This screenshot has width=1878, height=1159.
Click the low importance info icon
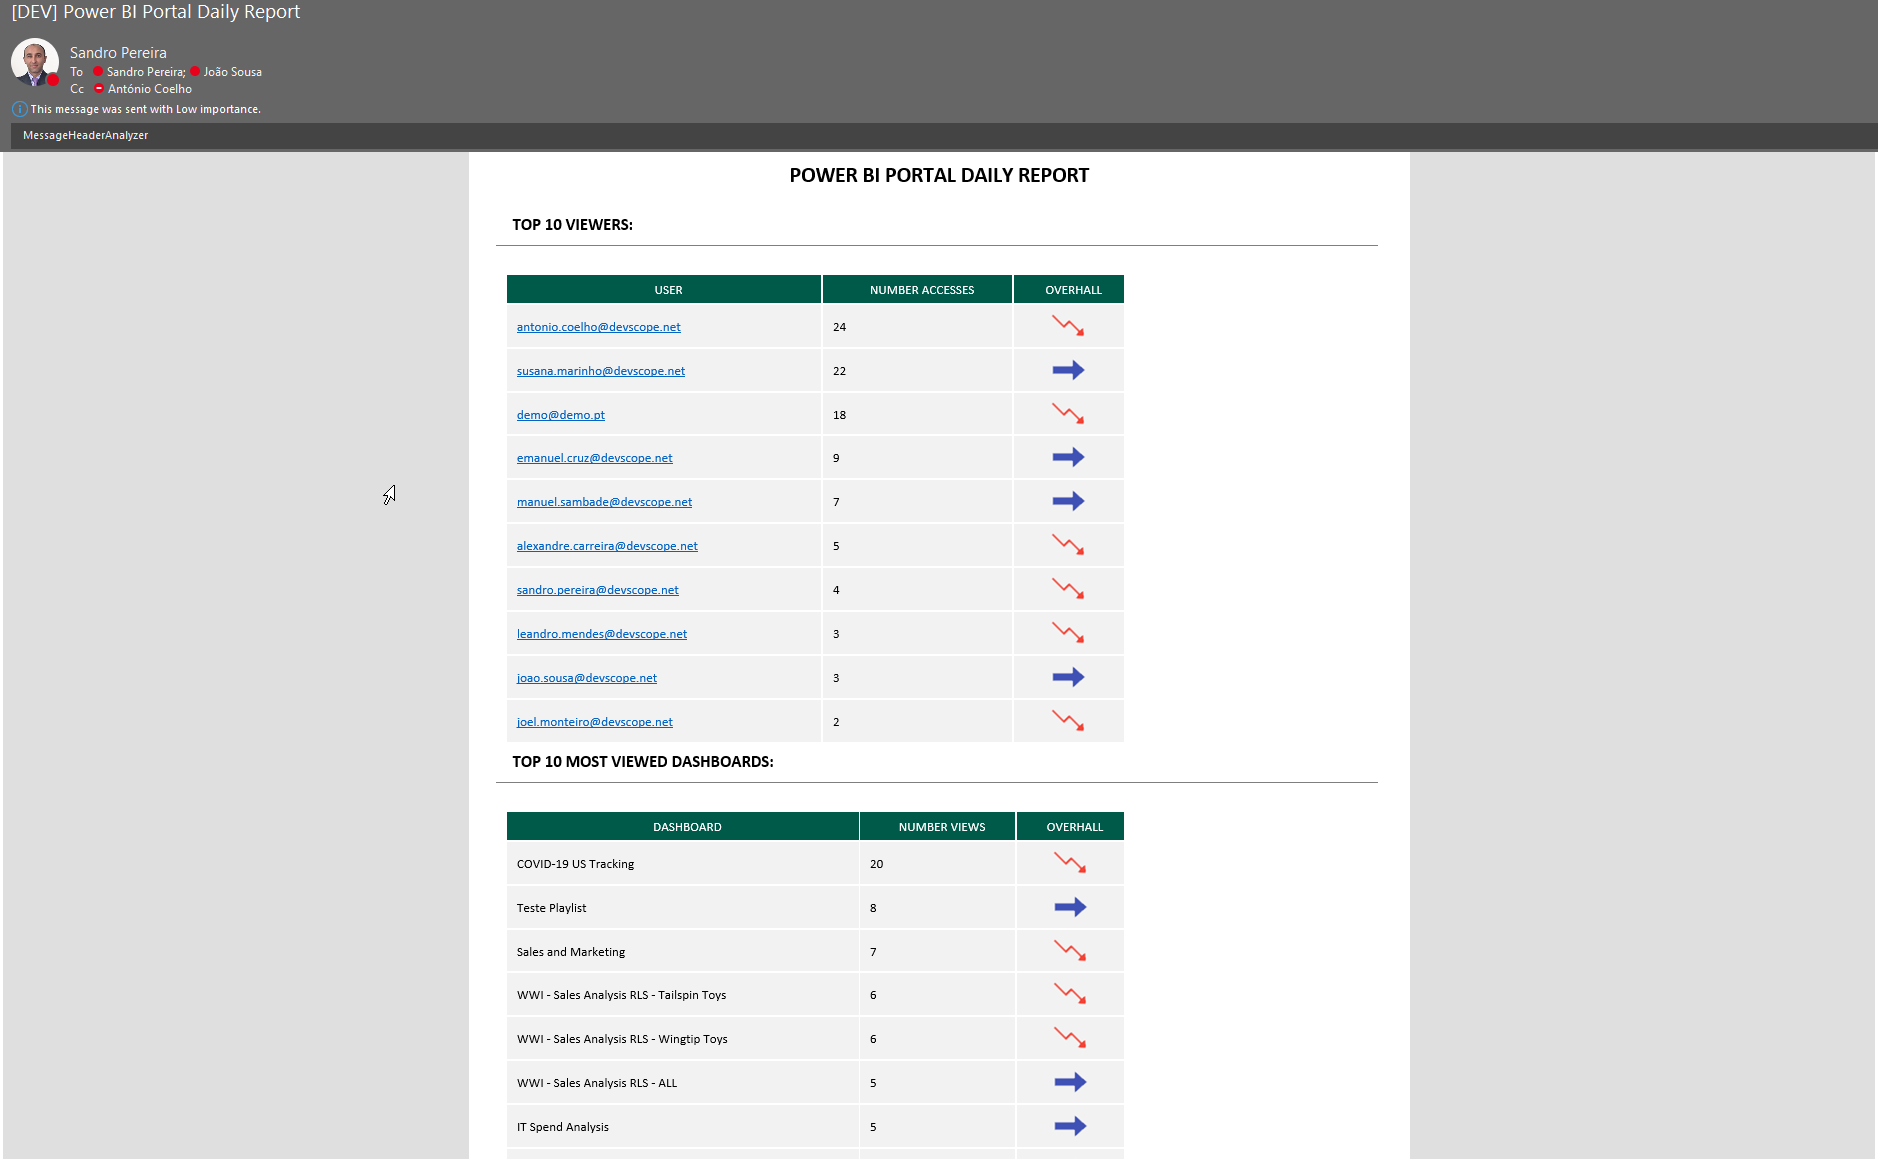(19, 109)
